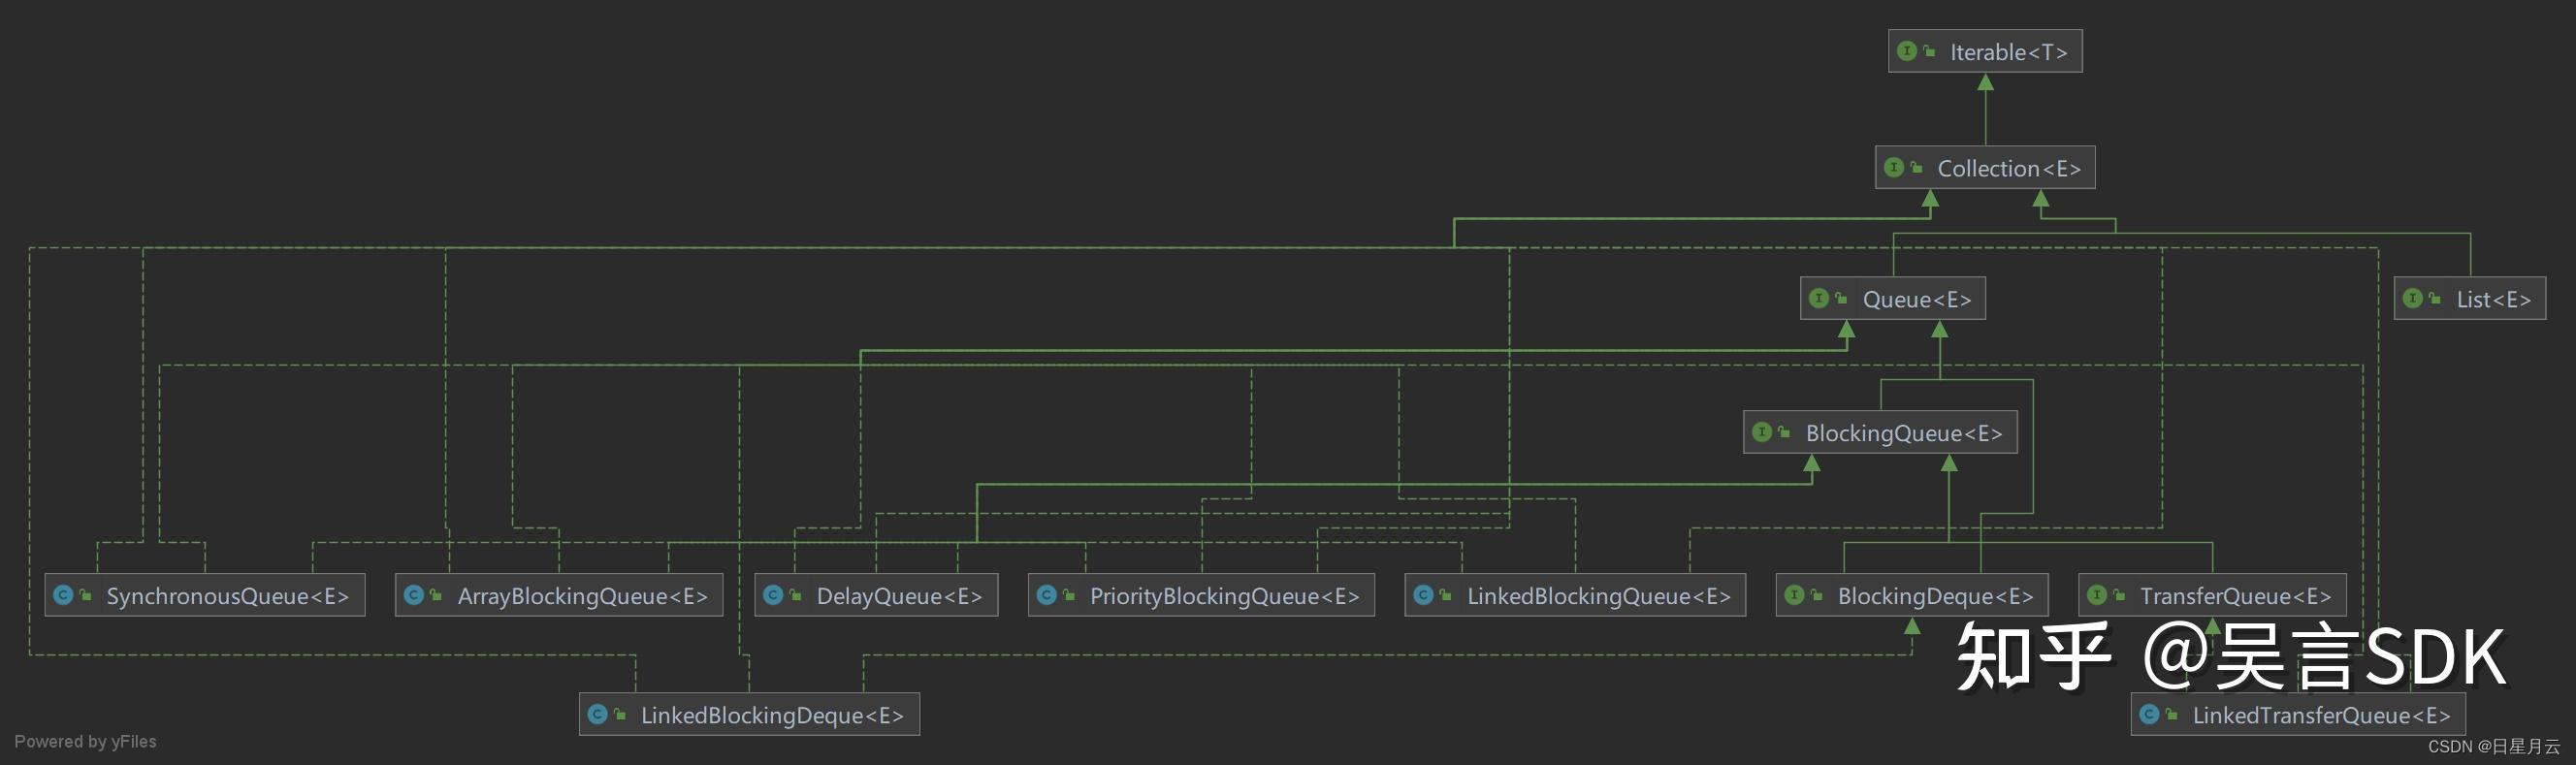Click the interface icon on Iterable<T>
Image resolution: width=2576 pixels, height=765 pixels.
(1907, 51)
